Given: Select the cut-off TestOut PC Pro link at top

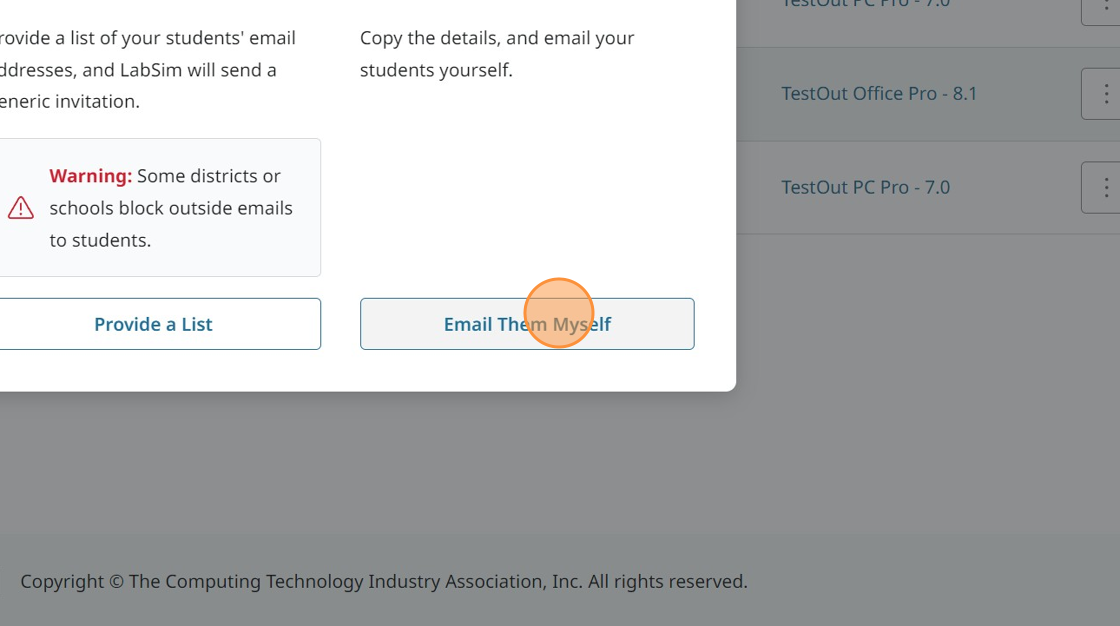Looking at the screenshot, I should click(865, 4).
